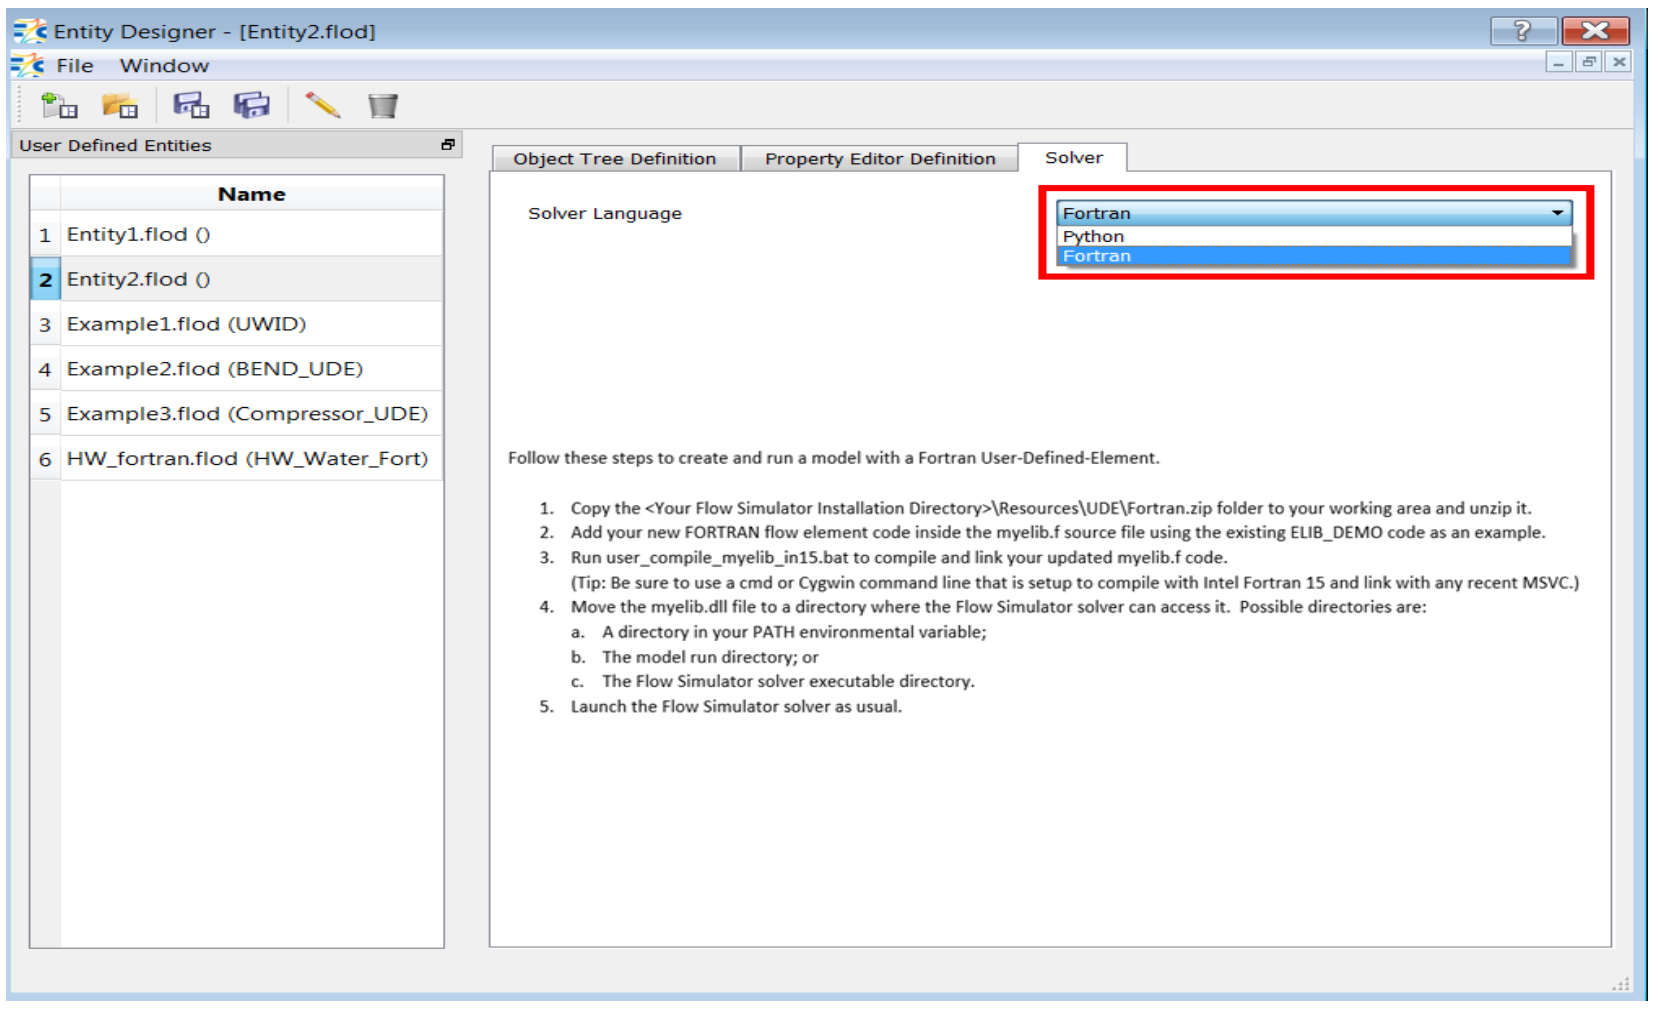
Task: Switch to the Object Tree Definition tab
Action: [614, 159]
